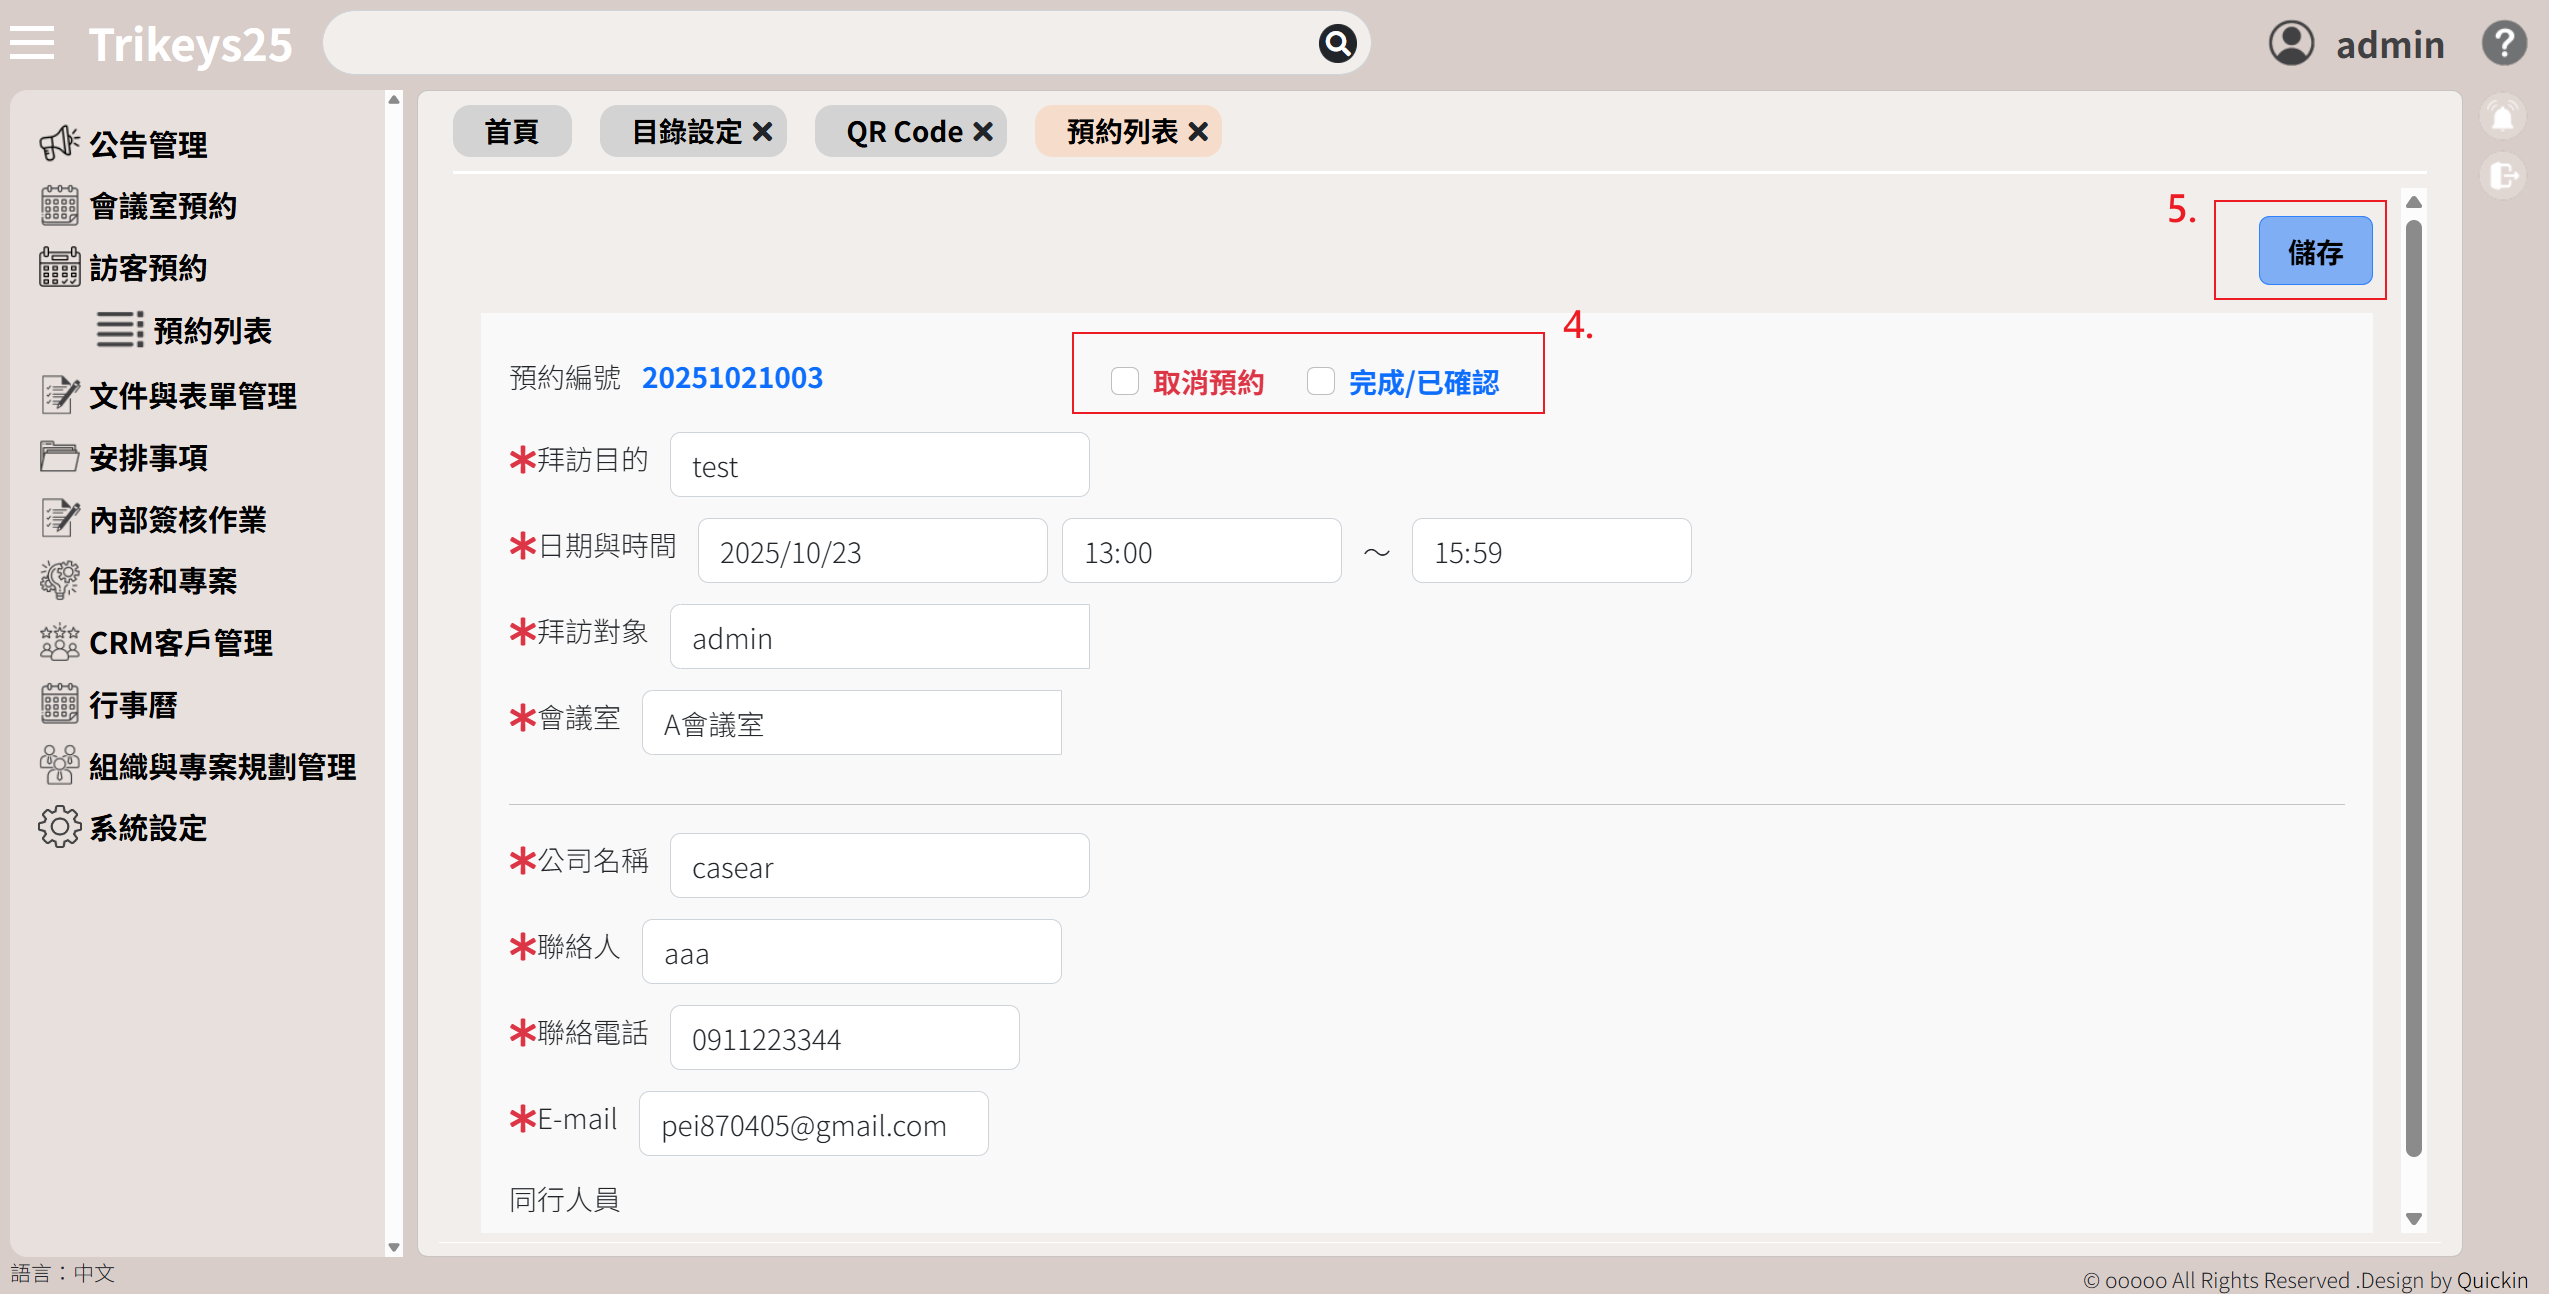This screenshot has width=2549, height=1294.
Task: Open the help question mark icon
Action: point(2503,44)
